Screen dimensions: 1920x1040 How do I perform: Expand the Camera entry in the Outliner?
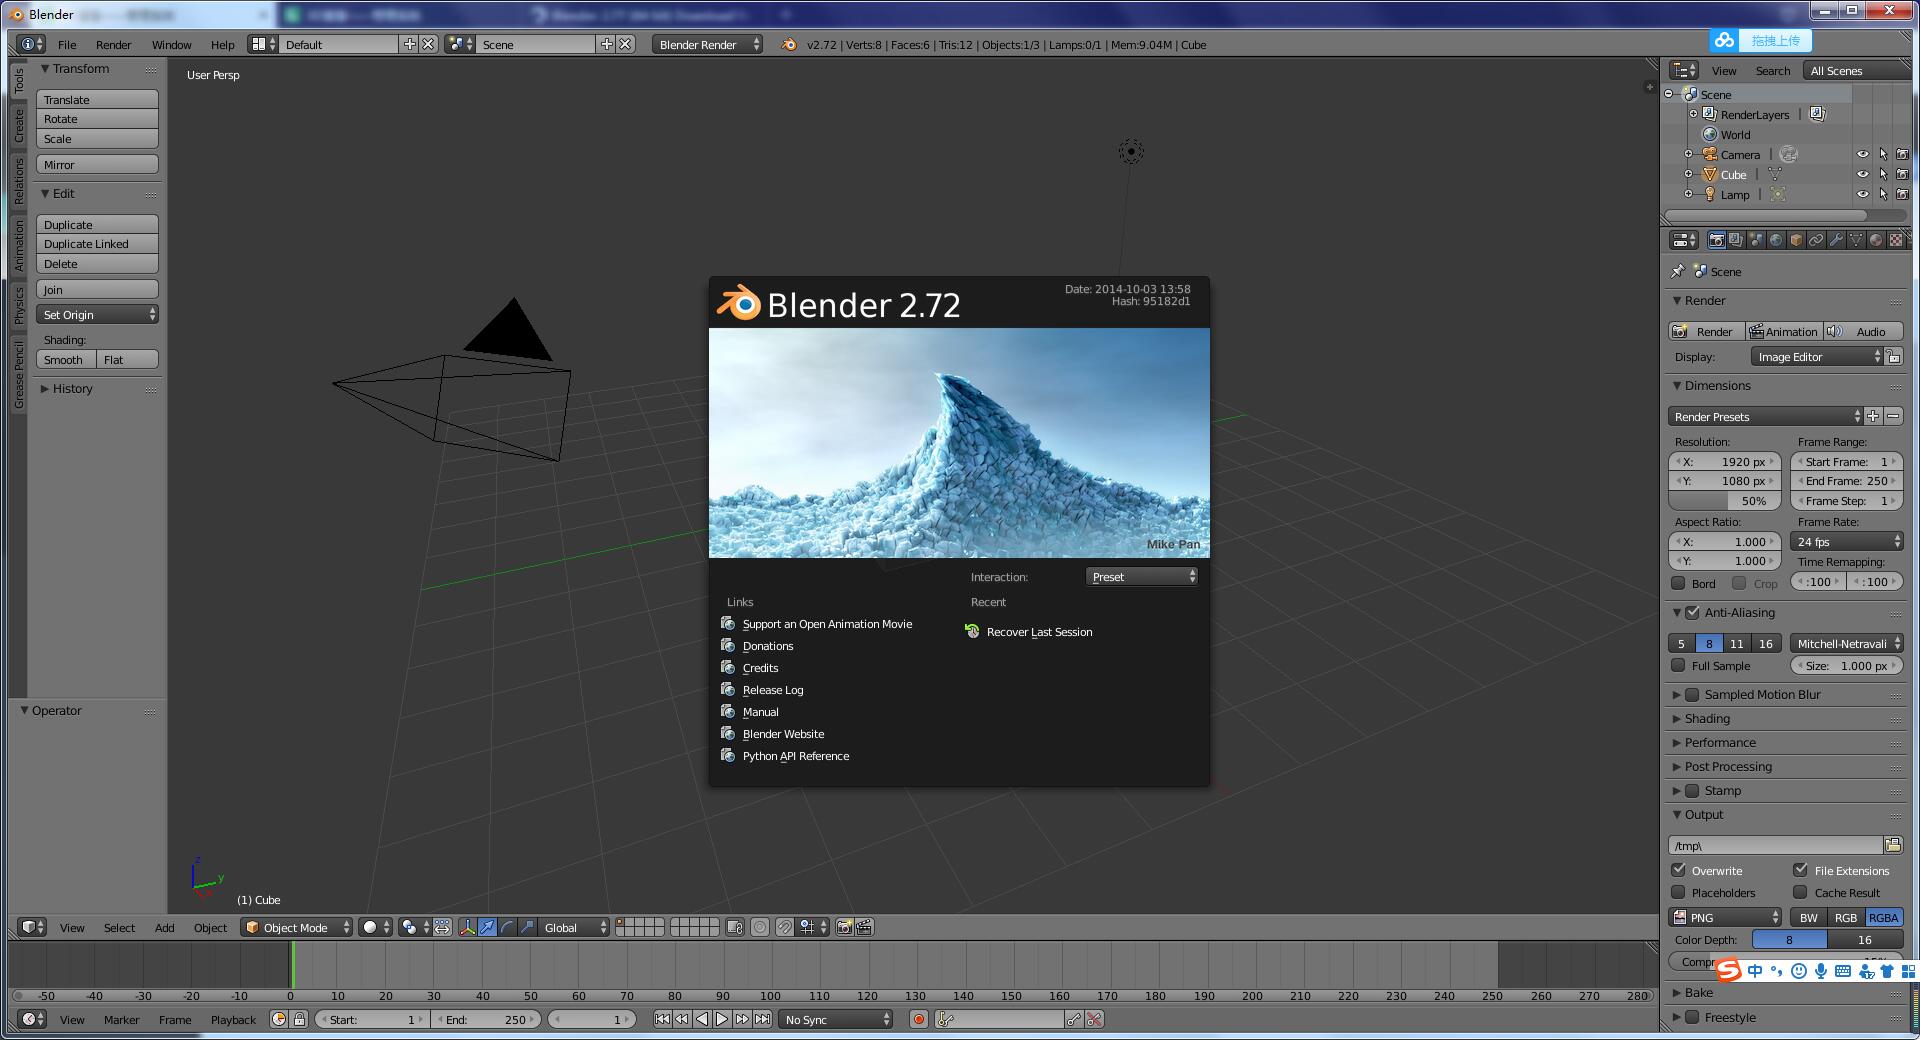click(x=1690, y=154)
